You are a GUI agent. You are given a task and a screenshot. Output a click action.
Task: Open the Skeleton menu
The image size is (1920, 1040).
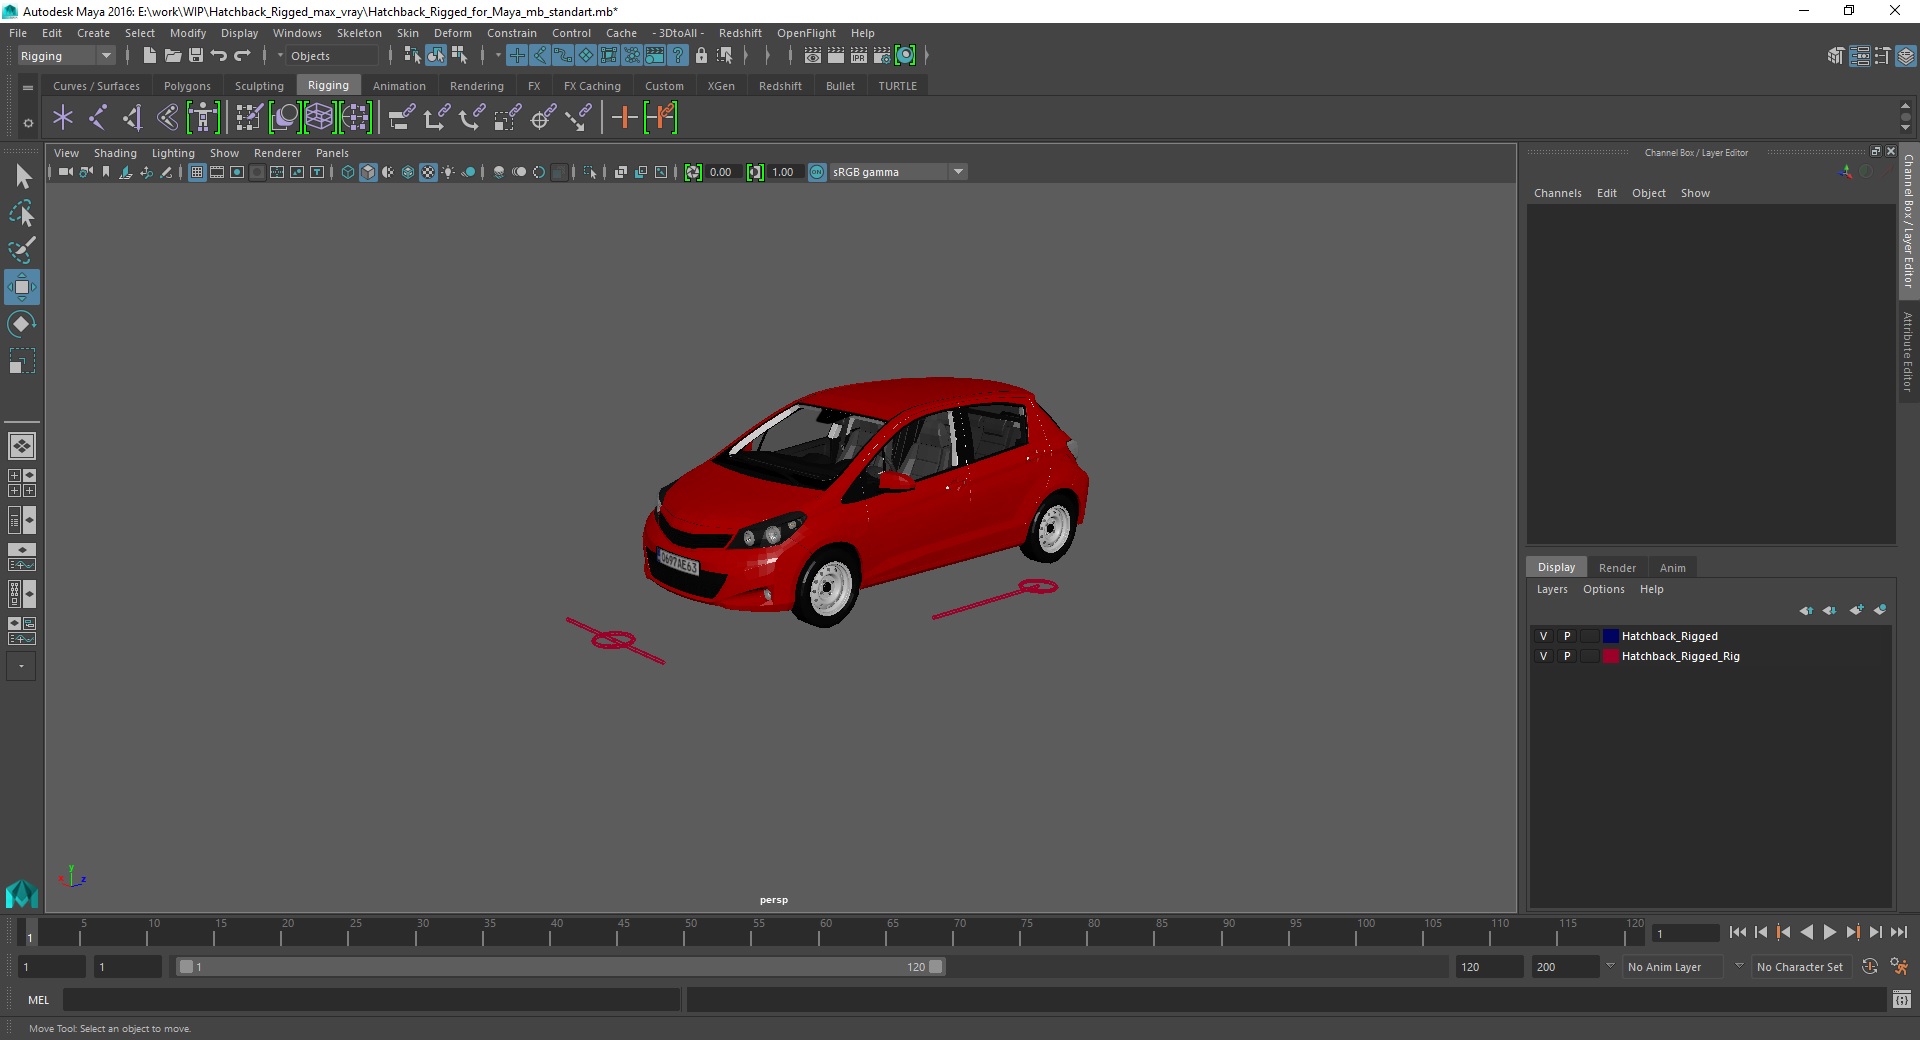pyautogui.click(x=359, y=33)
